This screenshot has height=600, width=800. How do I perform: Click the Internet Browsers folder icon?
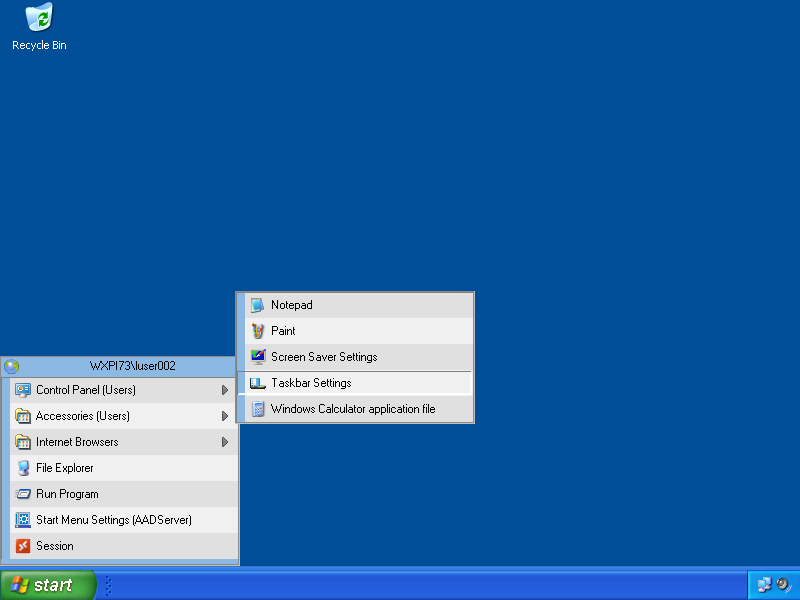point(23,442)
